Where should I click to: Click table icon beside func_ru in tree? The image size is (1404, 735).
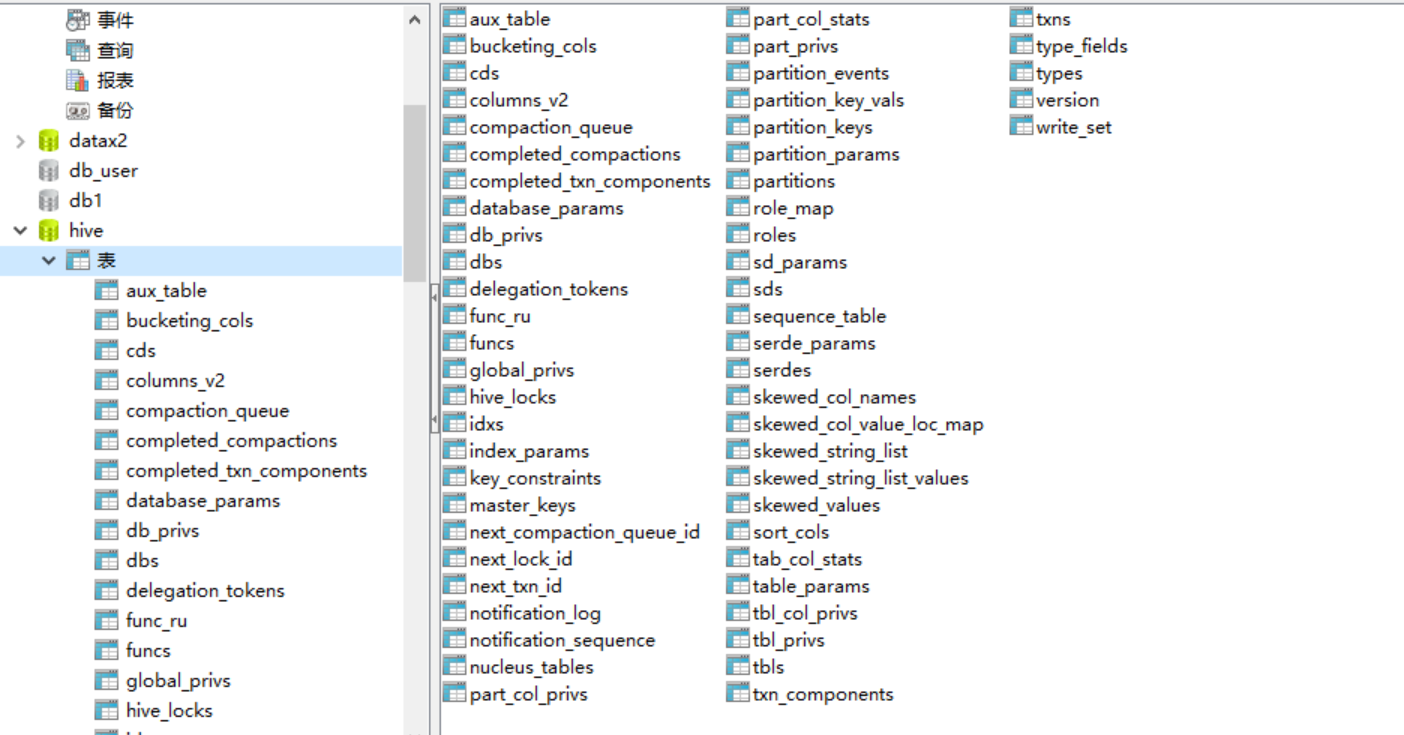click(x=107, y=621)
